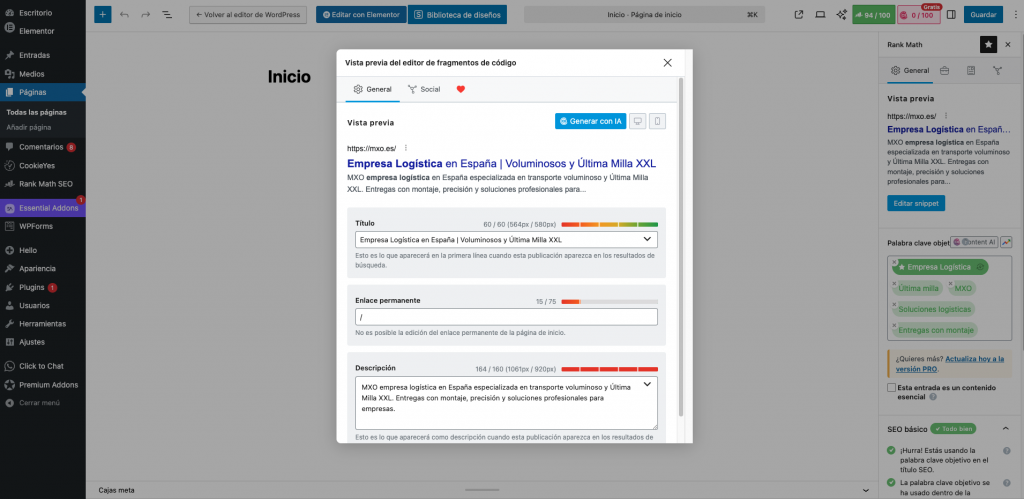Image resolution: width=1024 pixels, height=499 pixels.
Task: Click the Guardar button
Action: click(x=983, y=14)
